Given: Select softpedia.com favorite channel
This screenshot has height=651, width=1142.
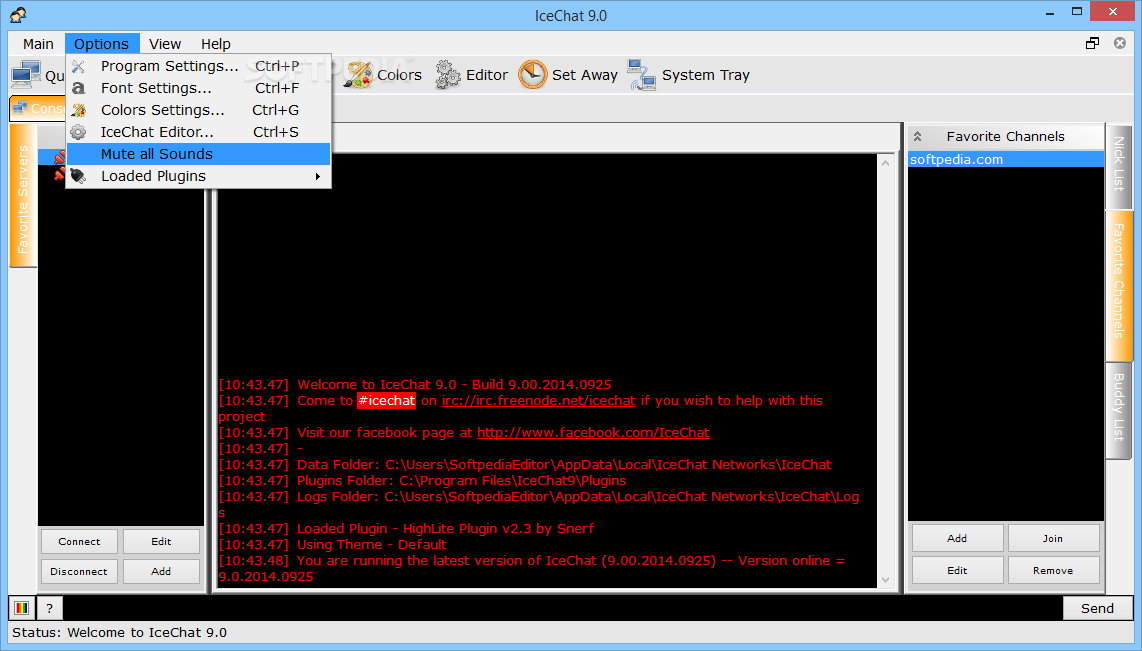Looking at the screenshot, I should 1006,159.
